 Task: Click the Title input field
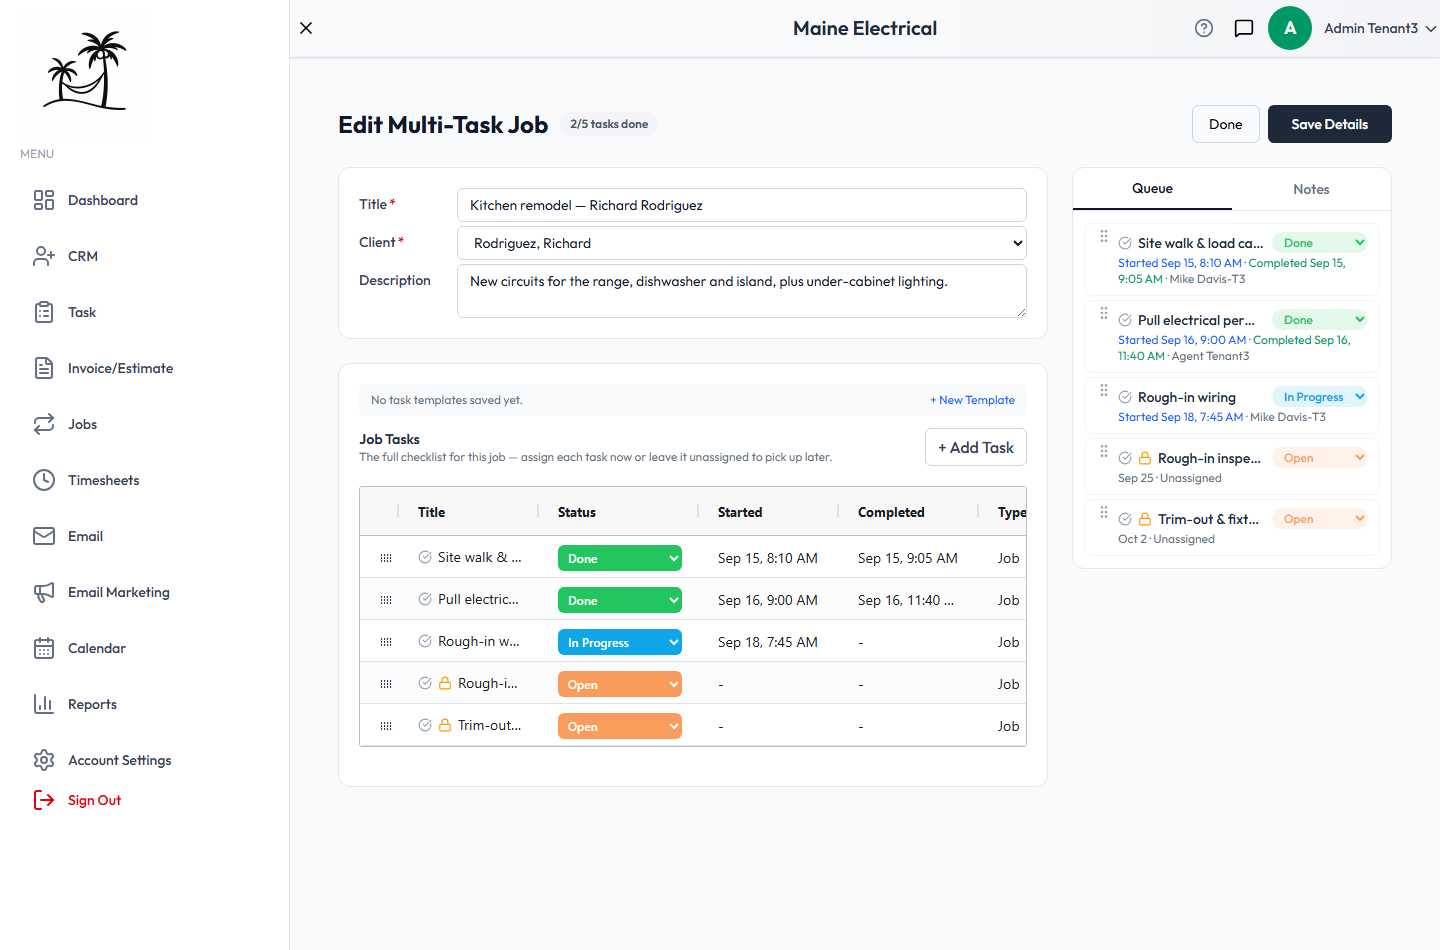click(742, 205)
